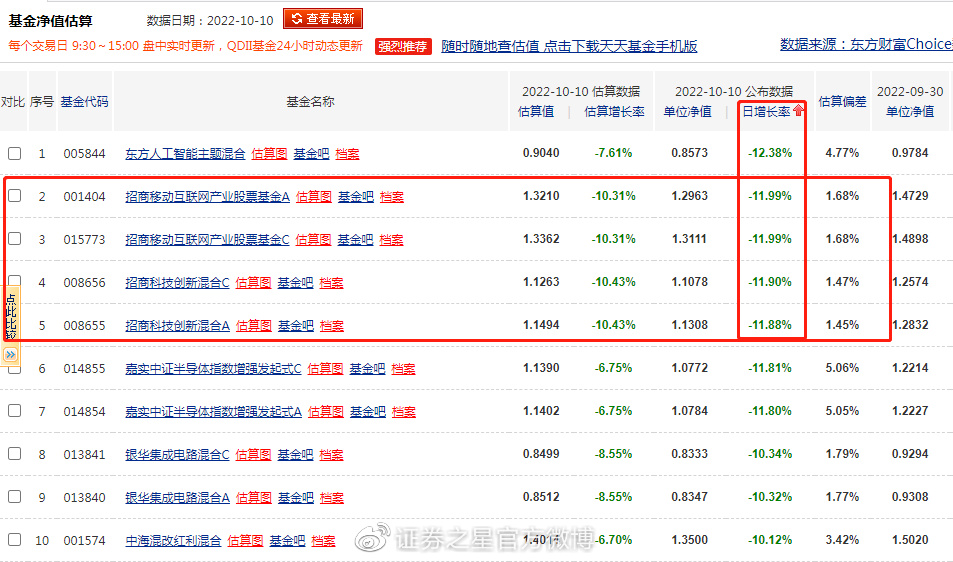Sort by 估算值 column header
Screen dimensions: 953x562
(535, 111)
